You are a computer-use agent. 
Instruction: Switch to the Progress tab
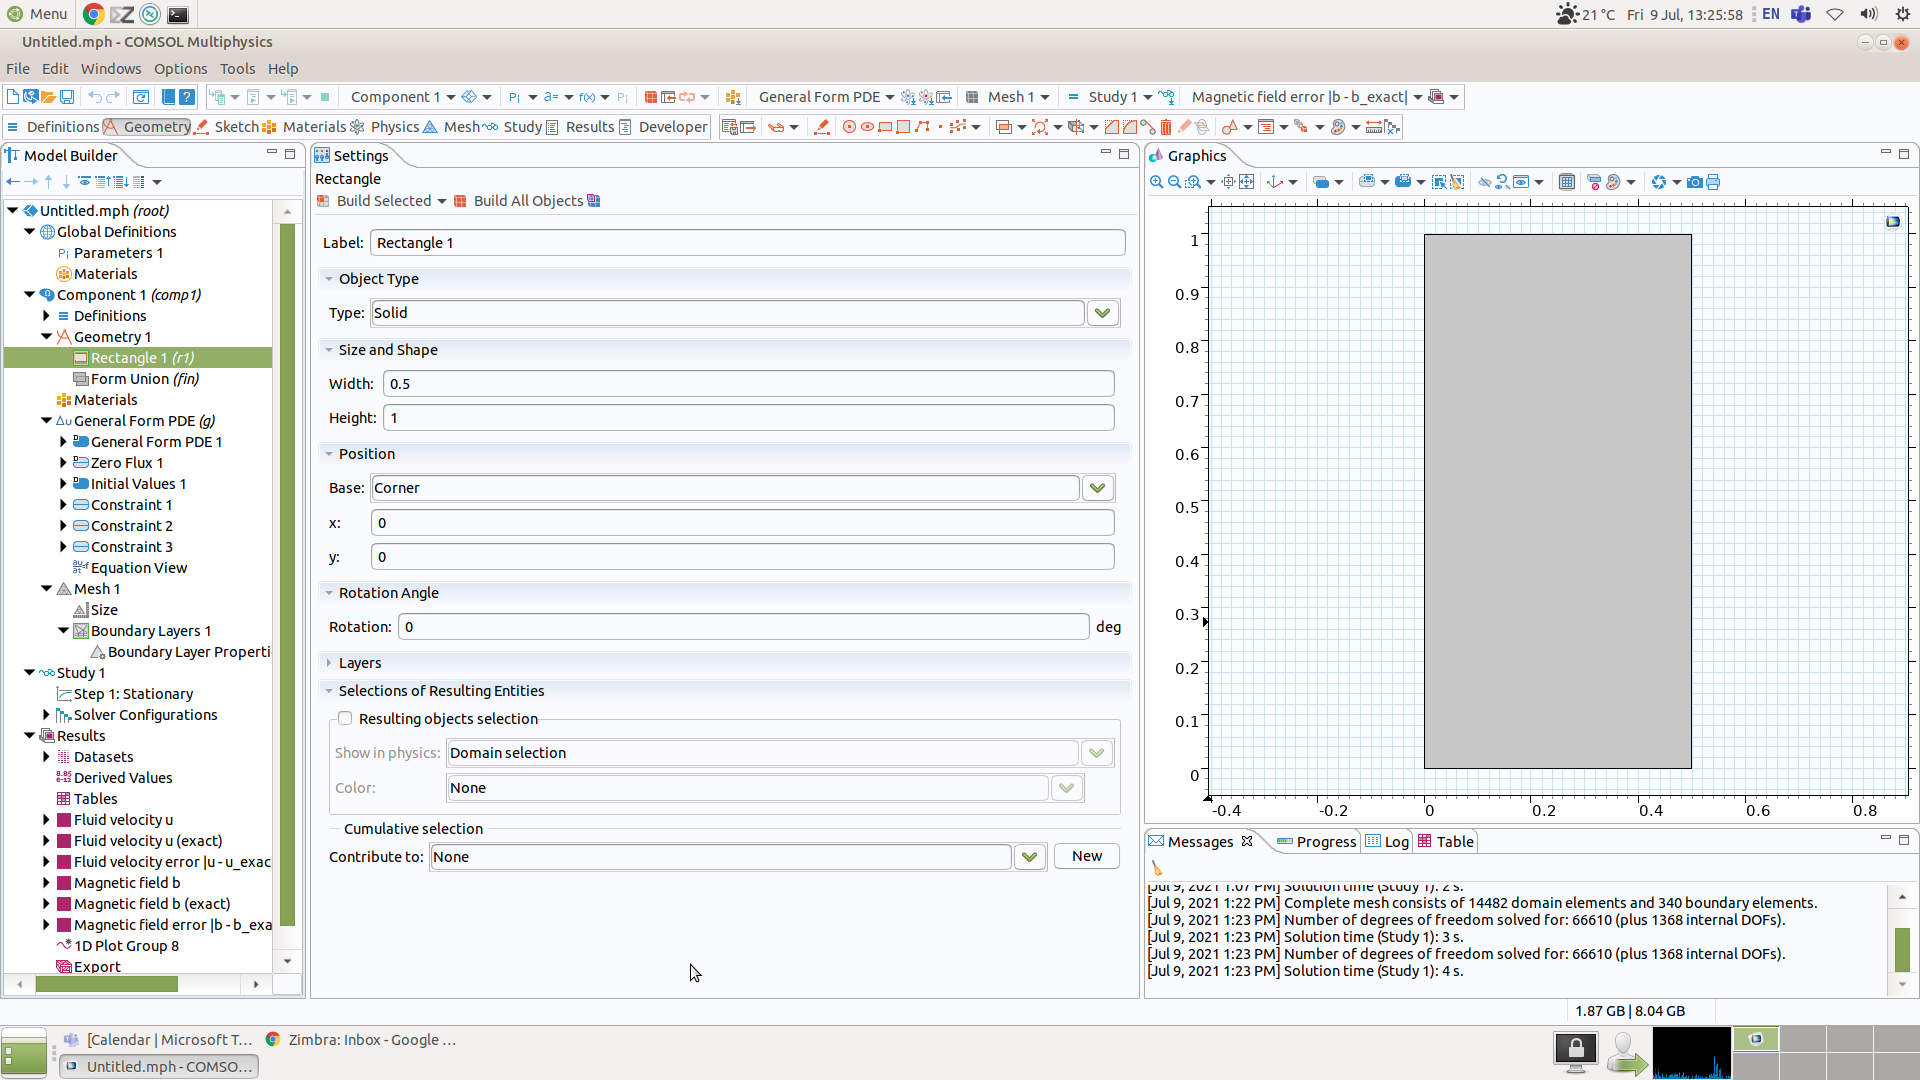point(1316,842)
